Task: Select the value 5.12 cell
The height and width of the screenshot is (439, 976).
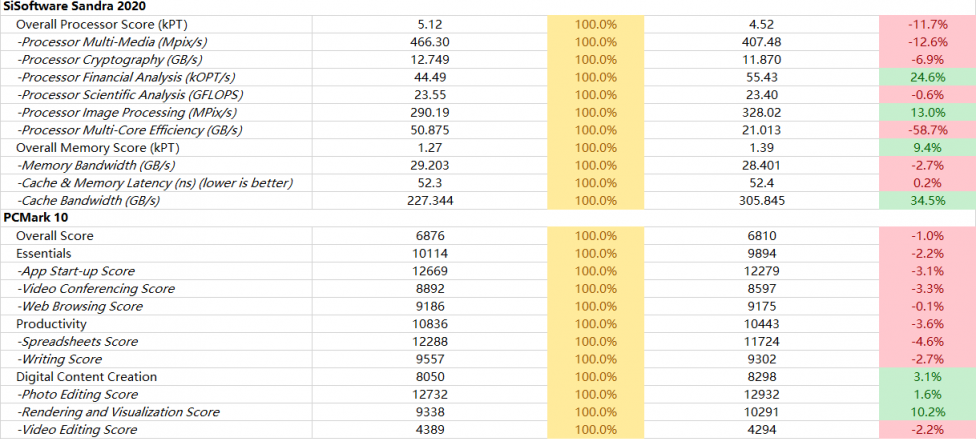Action: [x=430, y=25]
